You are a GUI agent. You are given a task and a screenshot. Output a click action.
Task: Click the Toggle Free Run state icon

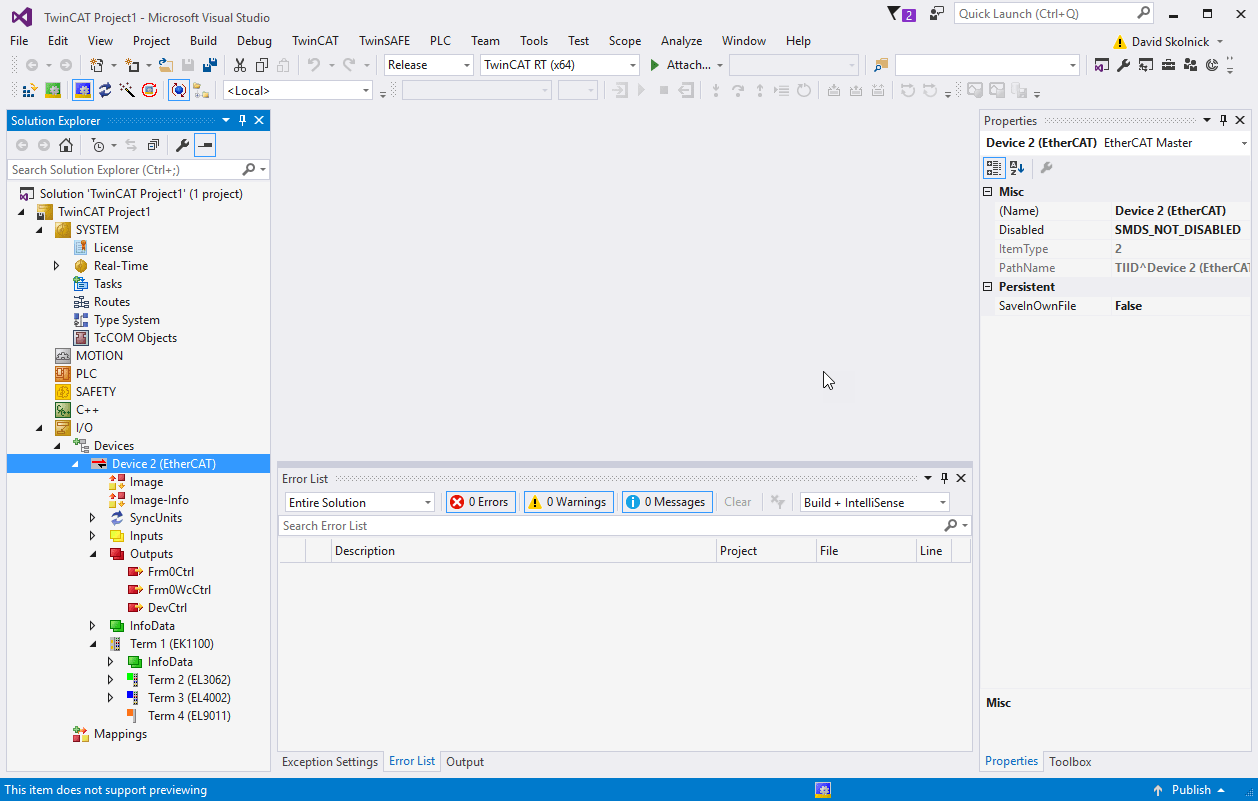pyautogui.click(x=149, y=90)
